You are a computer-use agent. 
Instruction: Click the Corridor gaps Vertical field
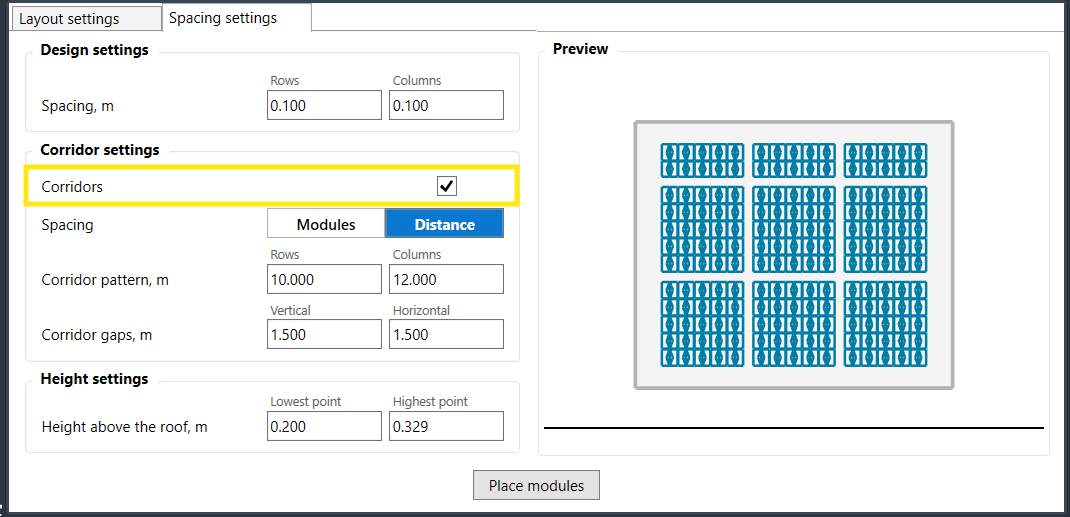point(324,335)
